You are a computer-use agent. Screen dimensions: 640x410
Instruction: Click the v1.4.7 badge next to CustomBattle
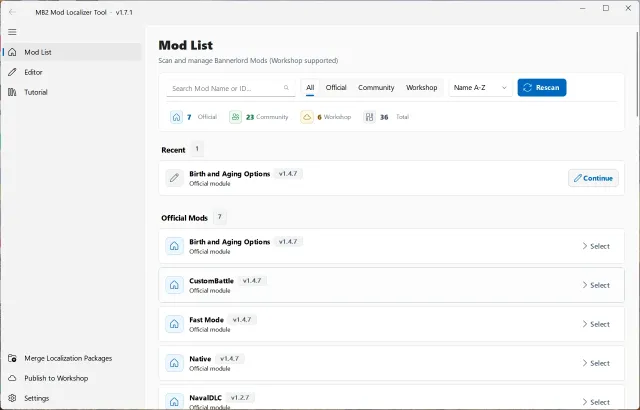(252, 281)
